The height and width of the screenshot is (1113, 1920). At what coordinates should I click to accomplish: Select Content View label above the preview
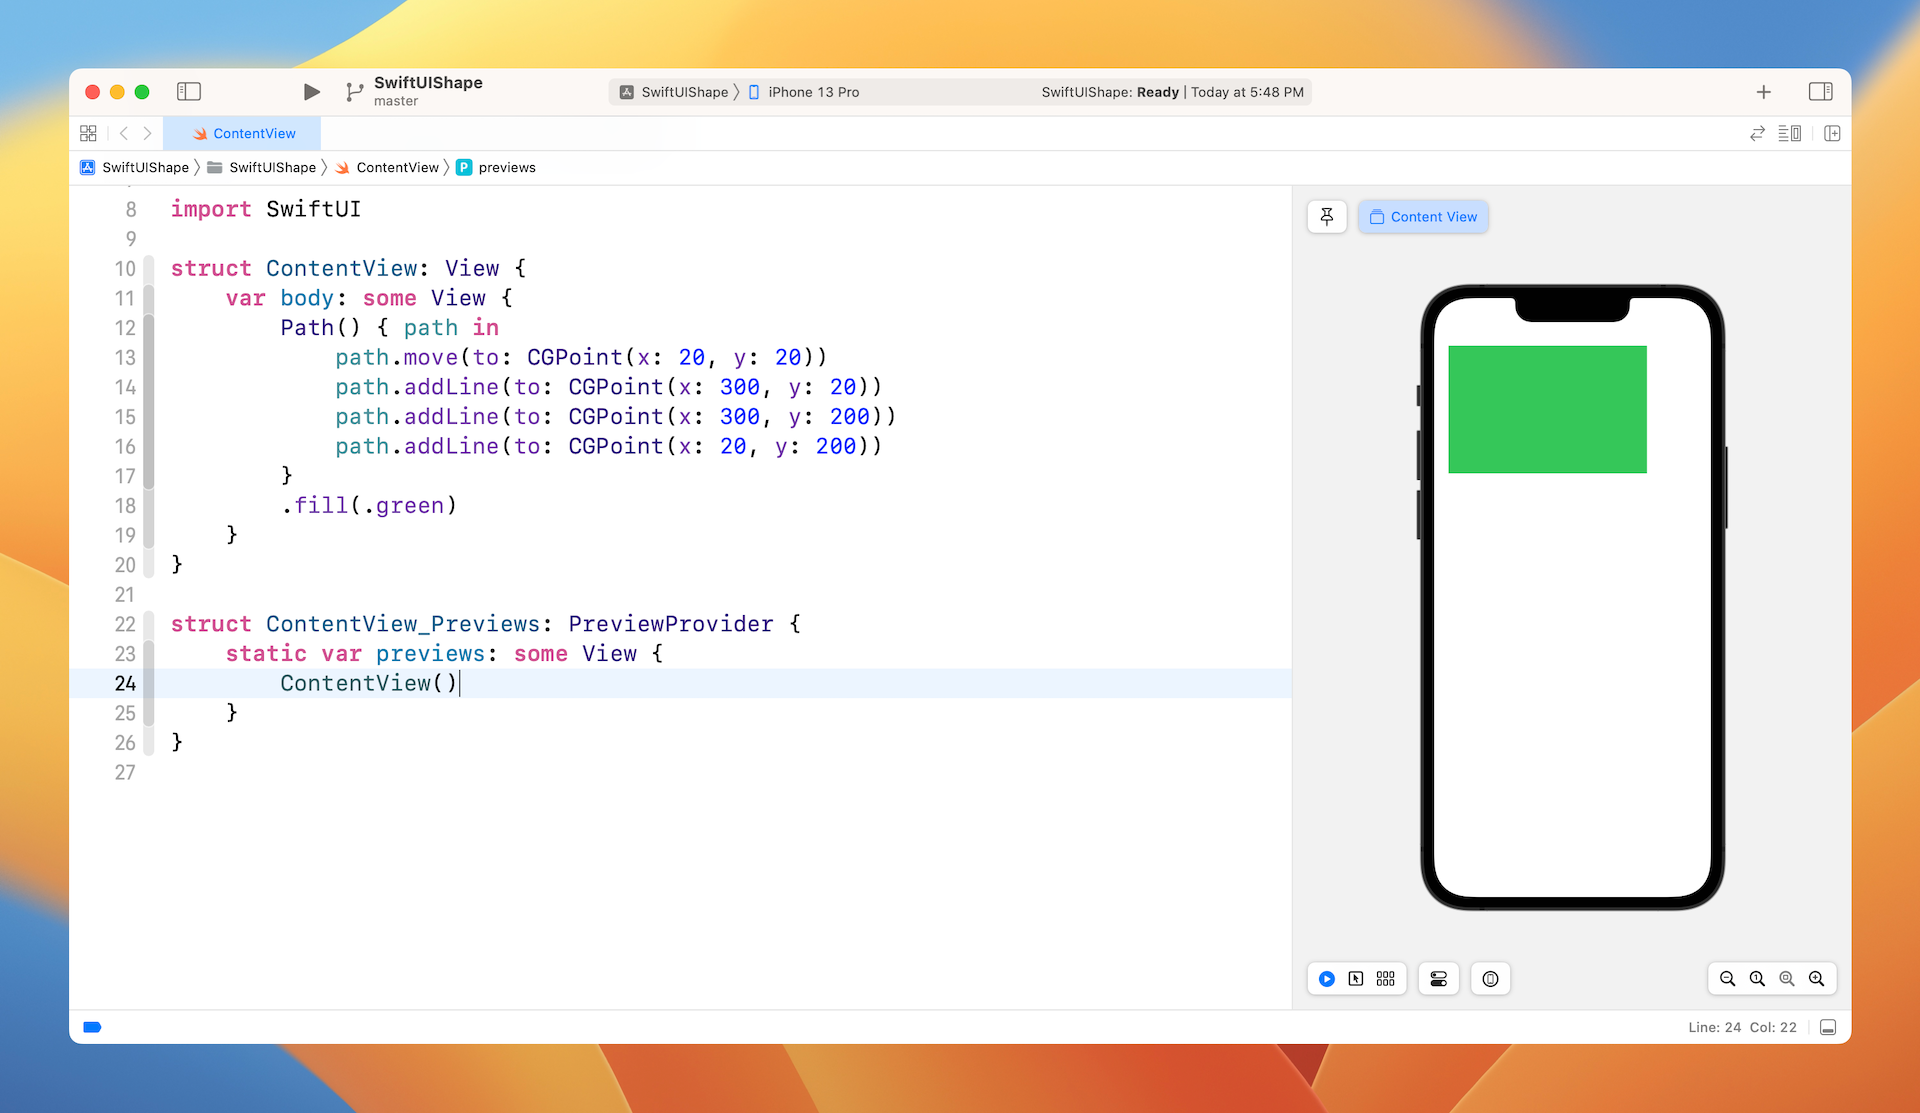click(1423, 216)
